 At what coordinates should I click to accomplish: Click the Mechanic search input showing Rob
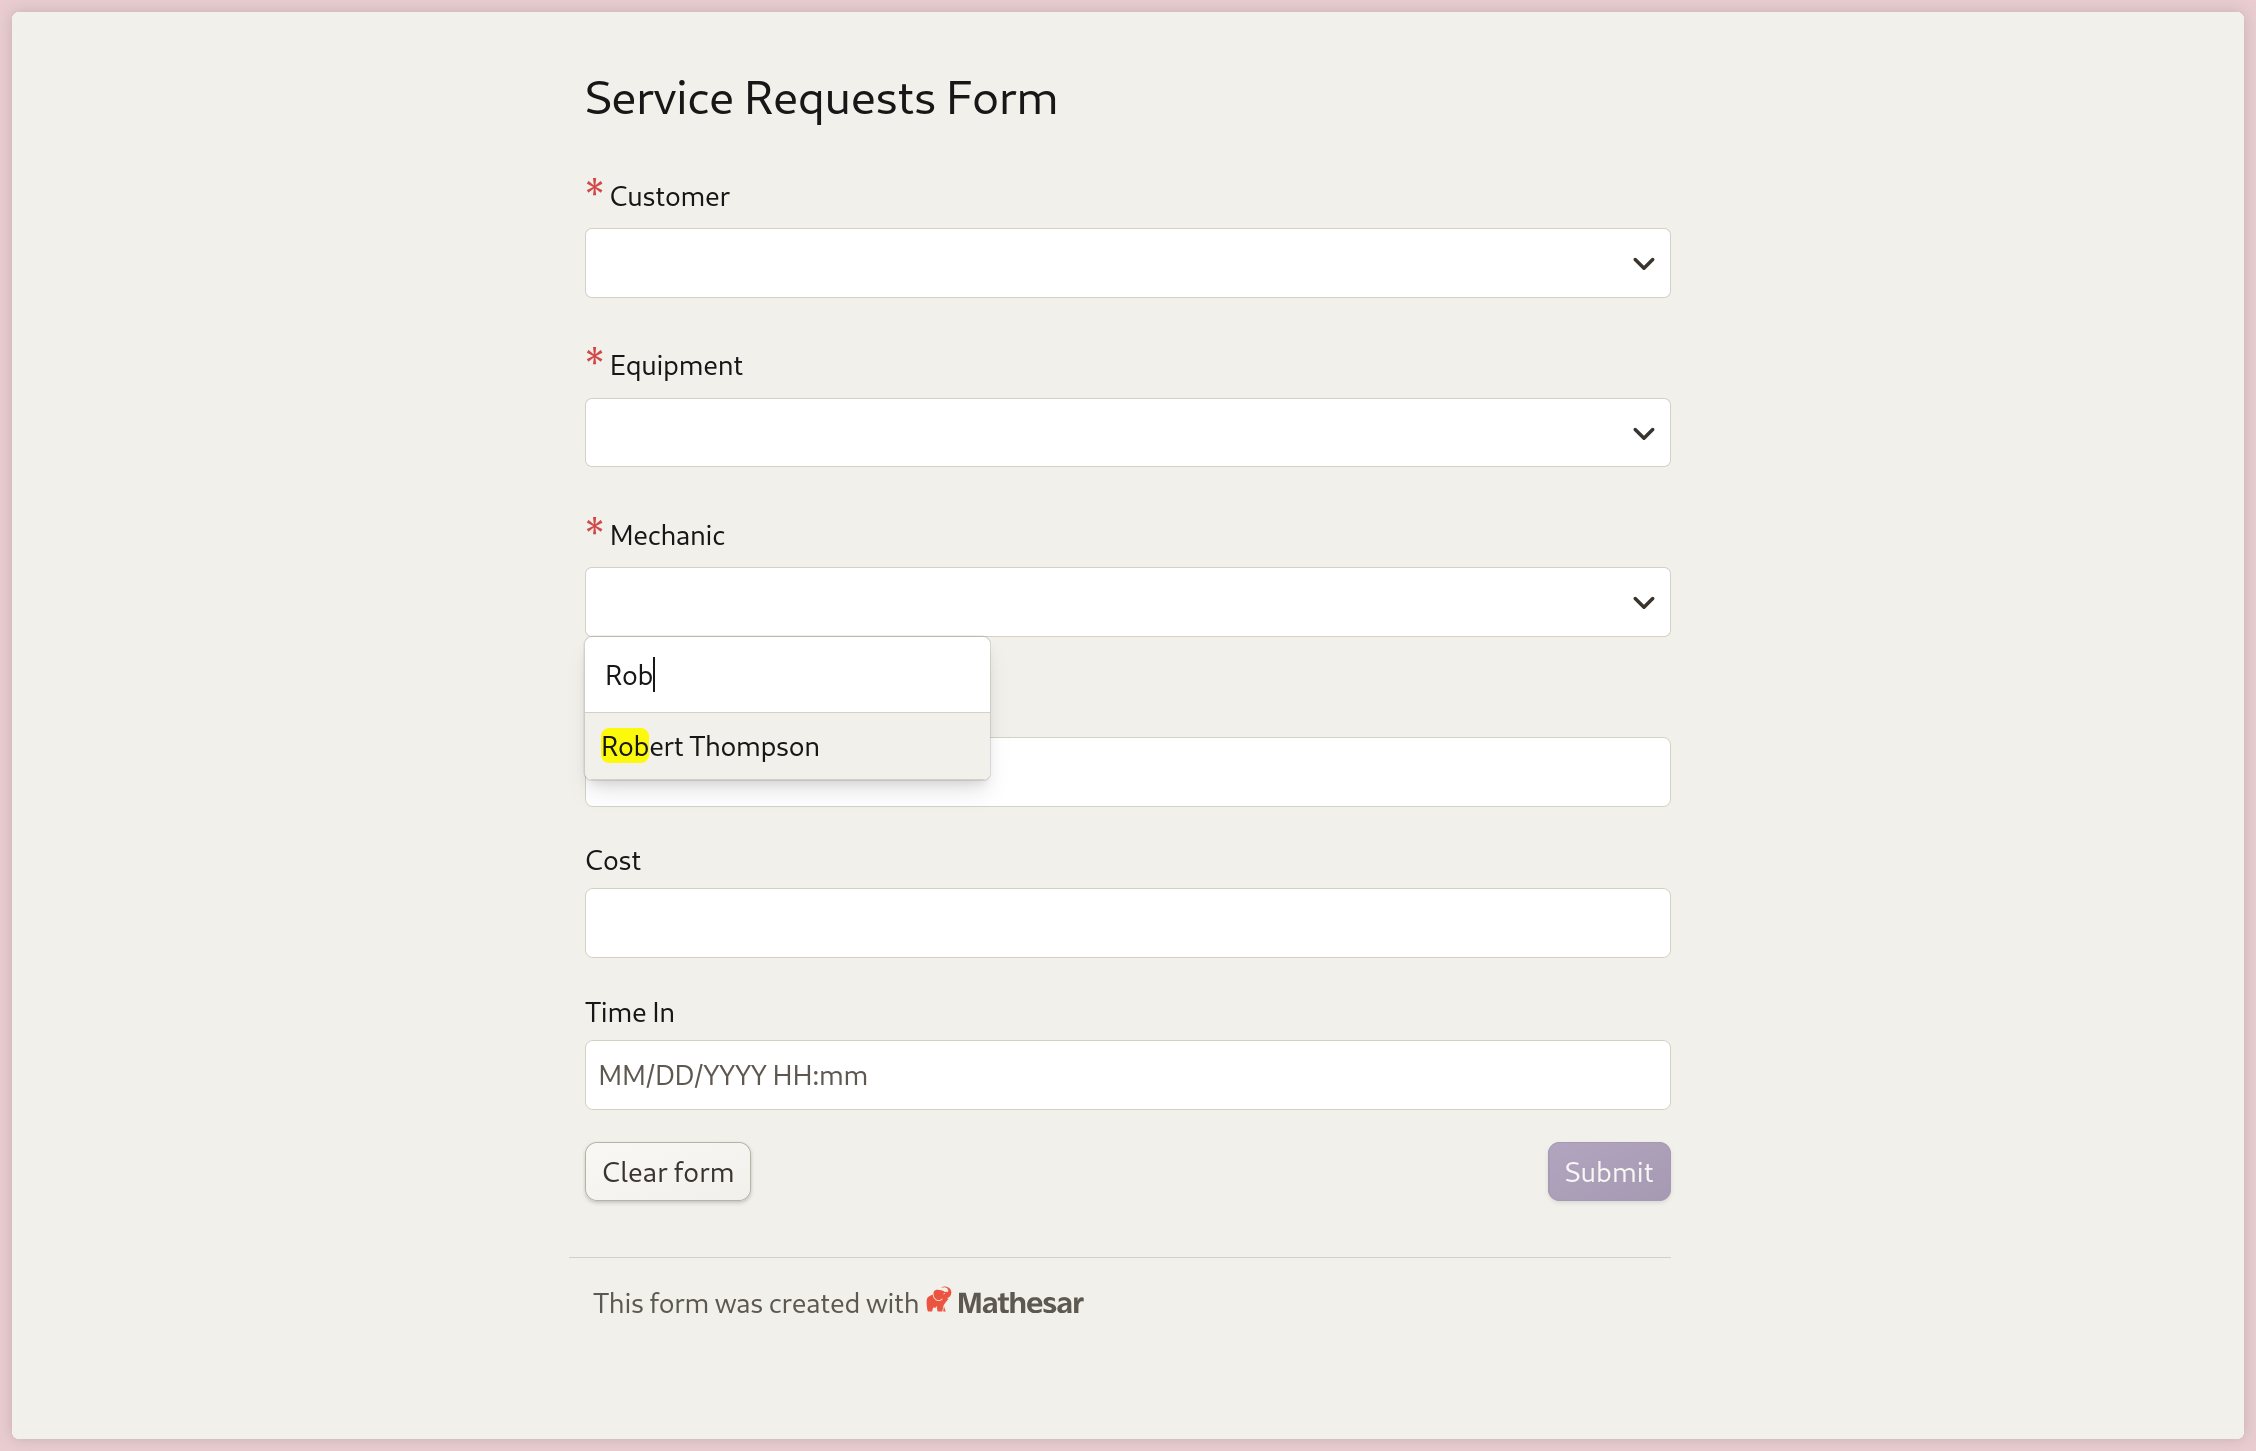[x=787, y=674]
